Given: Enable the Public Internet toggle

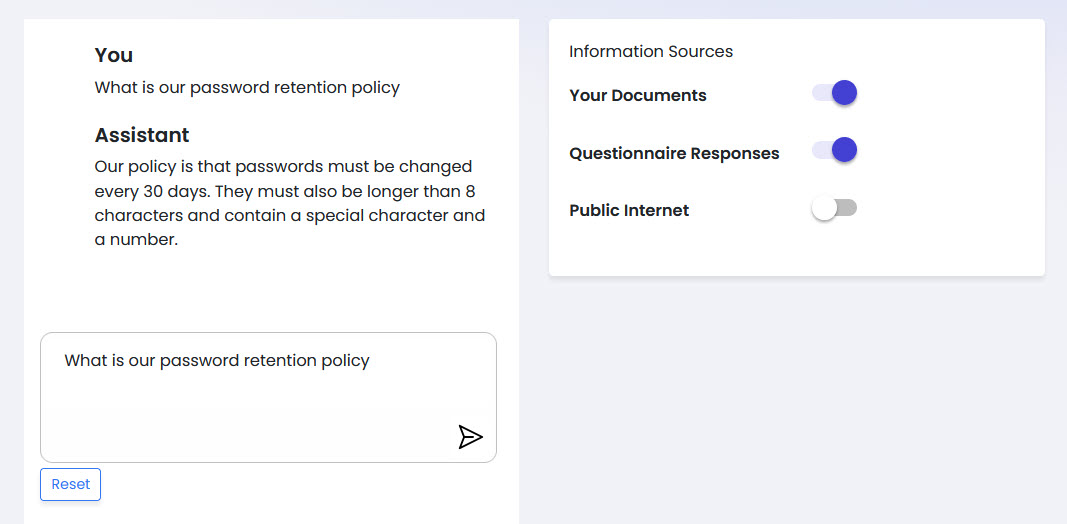Looking at the screenshot, I should pyautogui.click(x=834, y=208).
